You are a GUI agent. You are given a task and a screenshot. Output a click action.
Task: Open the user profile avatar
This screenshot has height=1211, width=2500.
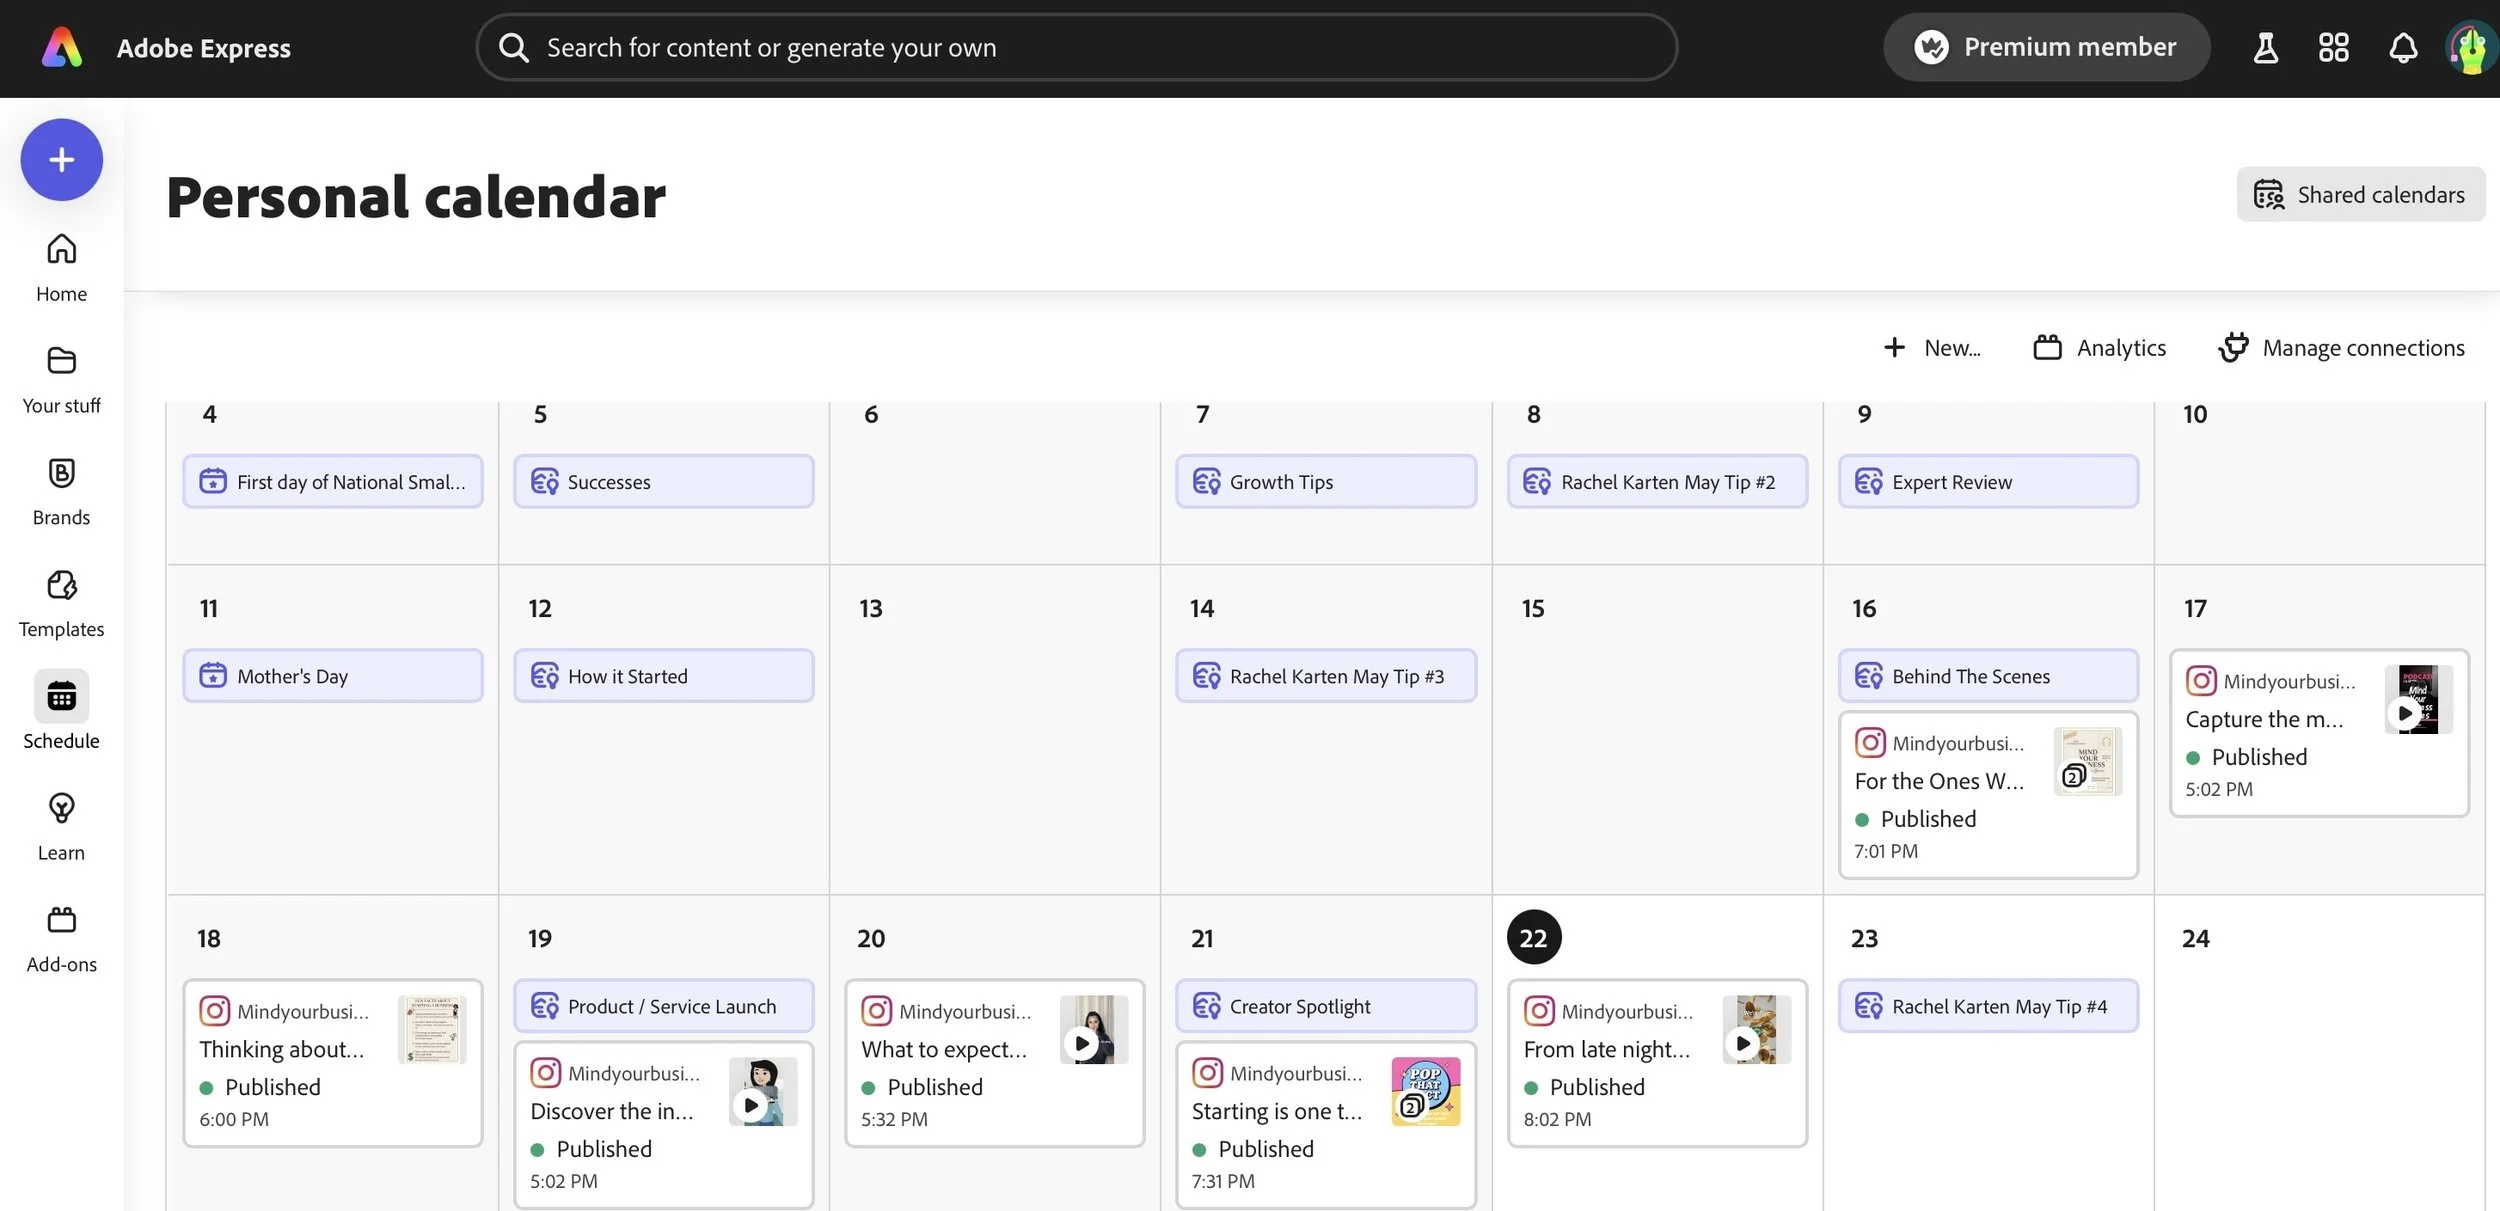click(2470, 48)
